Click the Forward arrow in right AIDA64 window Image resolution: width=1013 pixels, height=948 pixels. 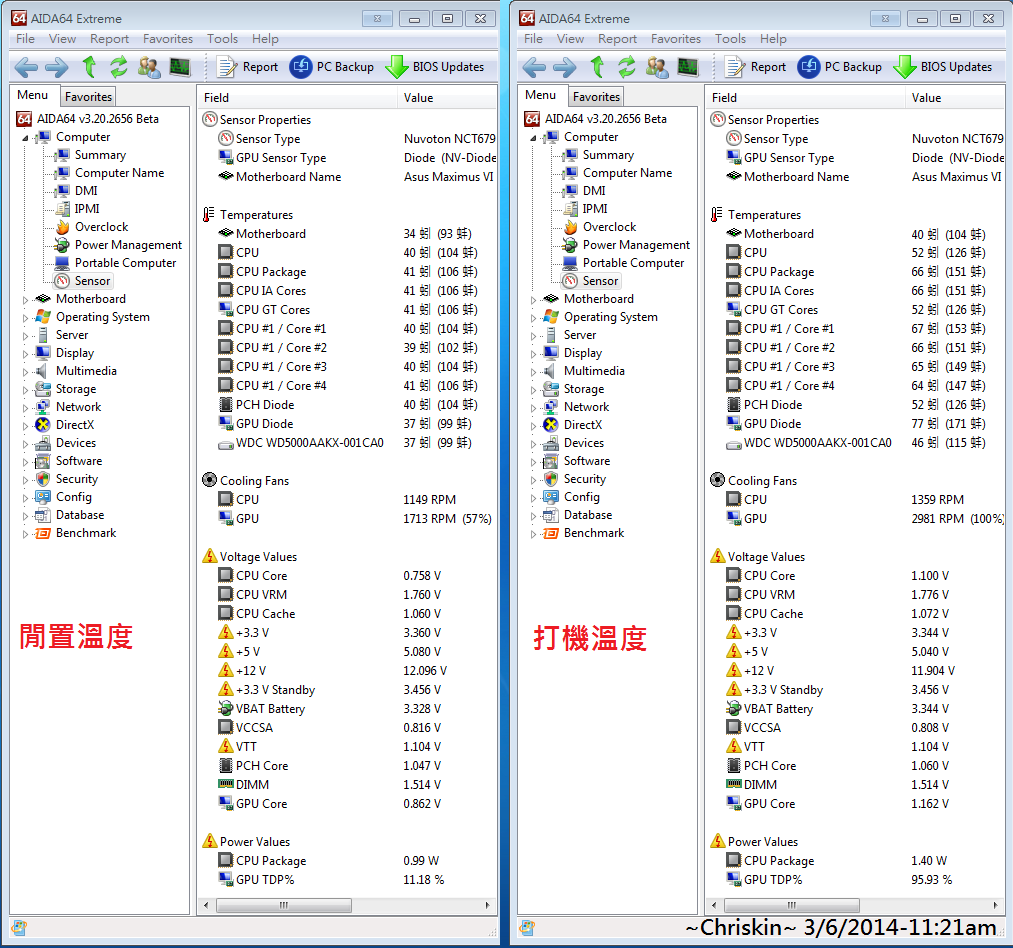pyautogui.click(x=564, y=67)
